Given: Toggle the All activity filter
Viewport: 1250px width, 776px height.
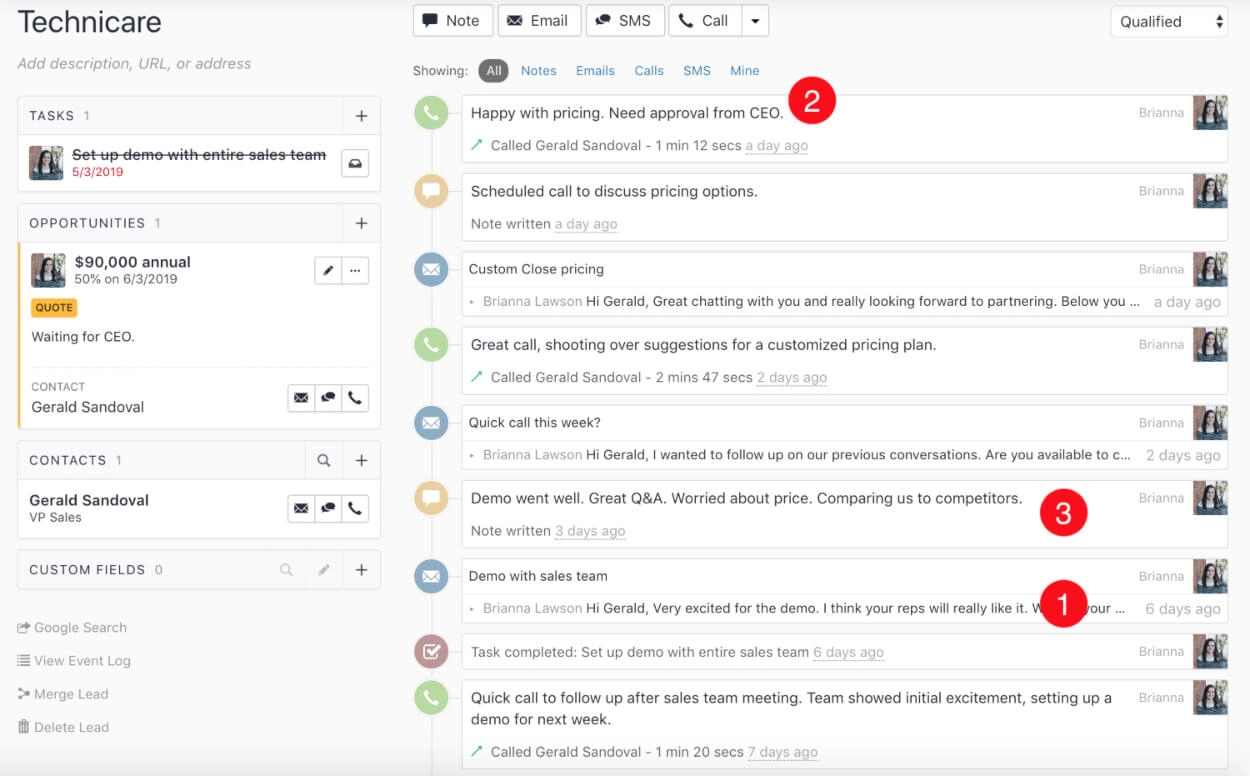Looking at the screenshot, I should coord(493,70).
